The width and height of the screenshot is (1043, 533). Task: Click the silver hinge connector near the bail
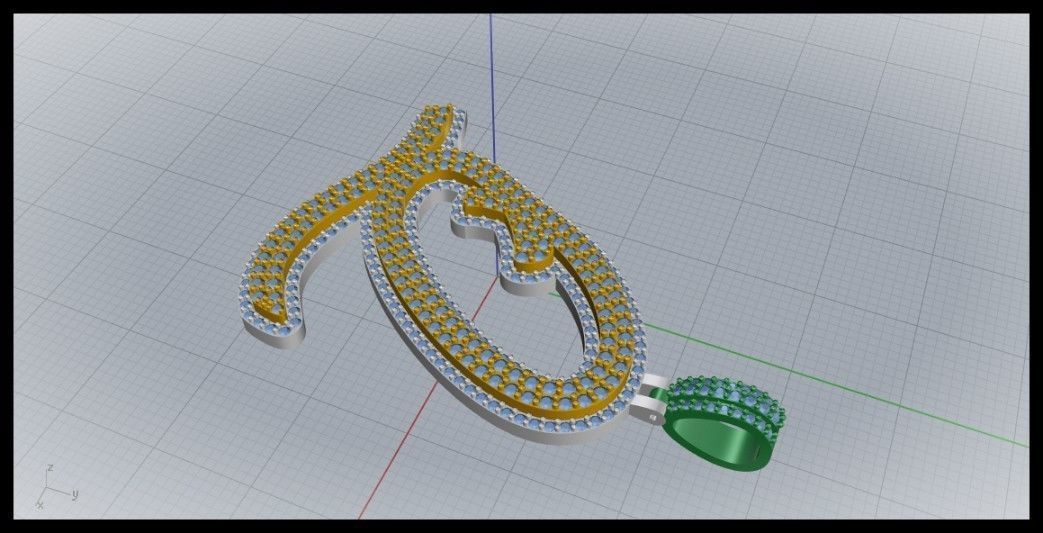tap(650, 399)
